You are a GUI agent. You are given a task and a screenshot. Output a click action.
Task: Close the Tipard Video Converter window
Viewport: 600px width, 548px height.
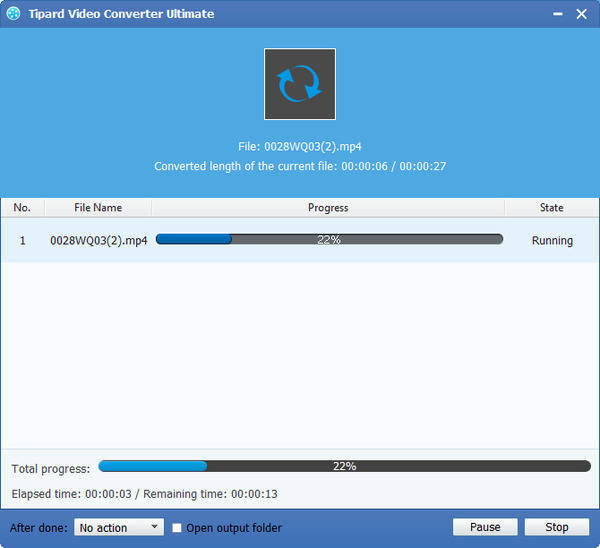tap(581, 14)
